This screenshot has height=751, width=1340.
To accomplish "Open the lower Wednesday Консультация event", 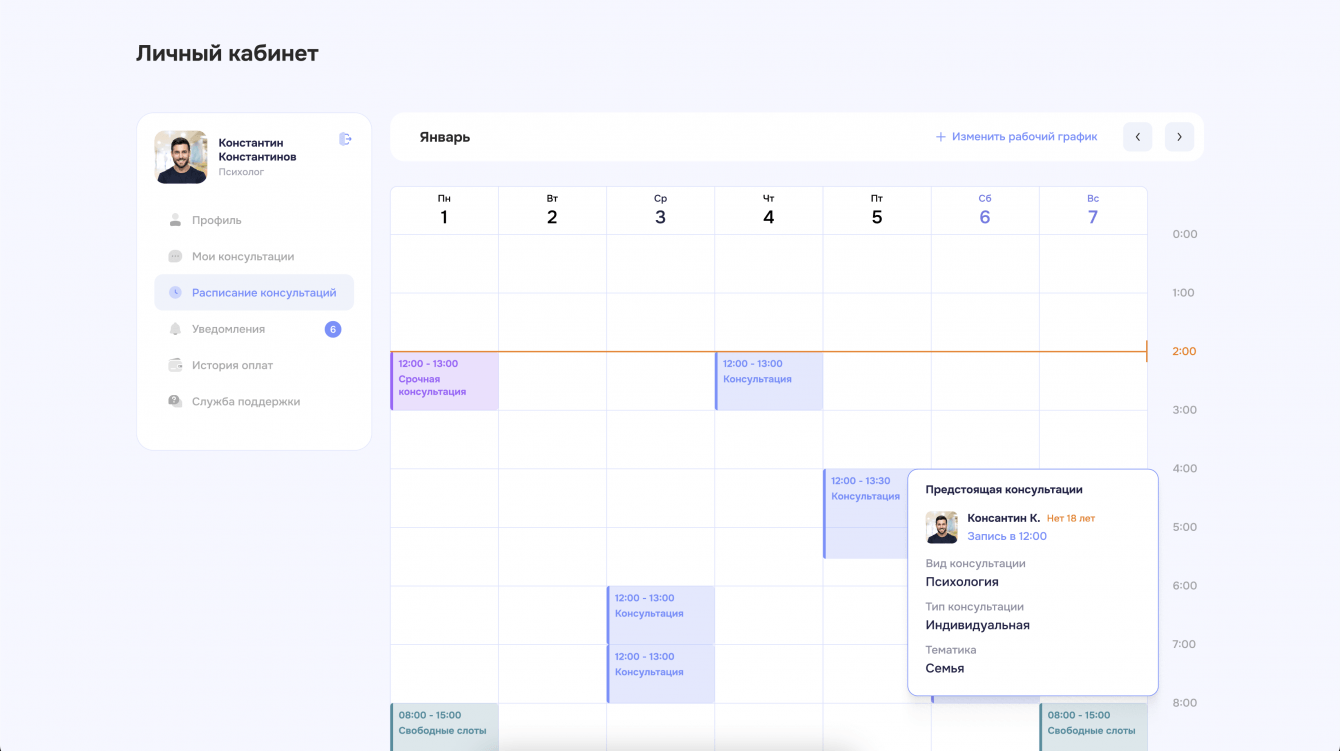I will [x=661, y=674].
